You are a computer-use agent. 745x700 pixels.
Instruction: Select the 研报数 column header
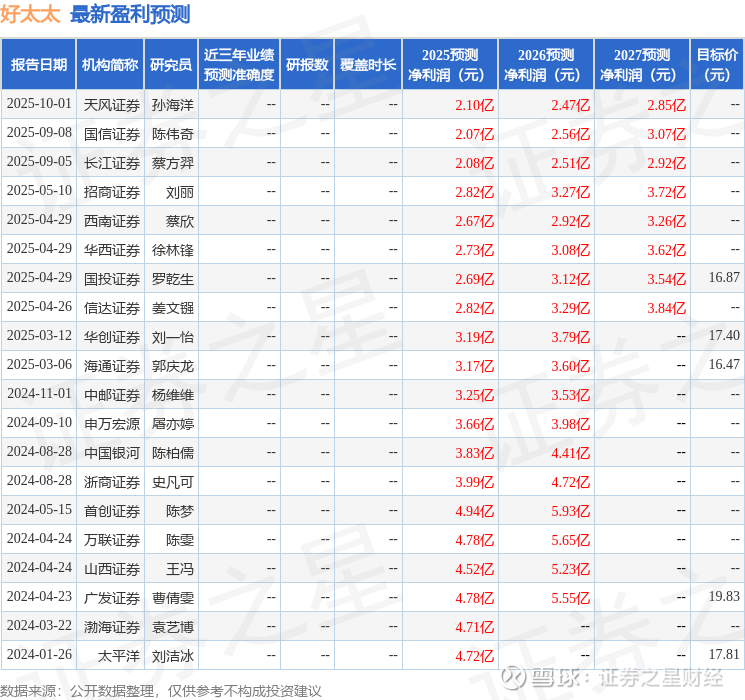[307, 65]
